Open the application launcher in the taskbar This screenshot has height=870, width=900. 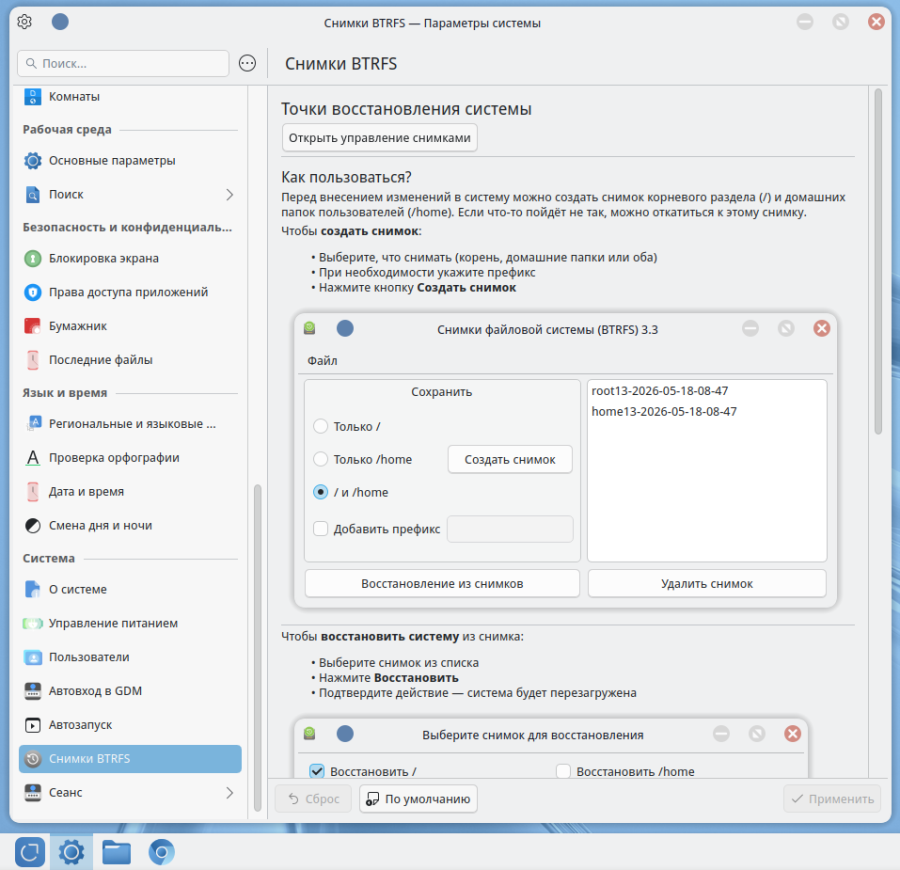[30, 852]
